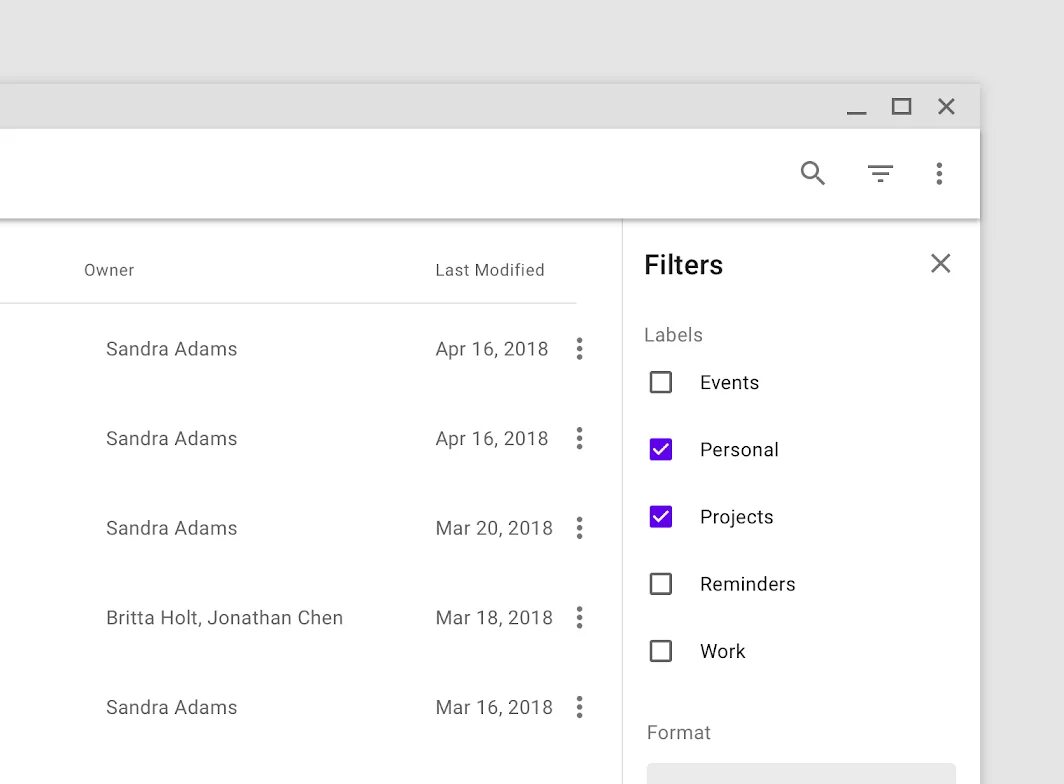Open more options for Mar 16, 2018 row
Viewport: 1064px width, 784px height.
579,708
